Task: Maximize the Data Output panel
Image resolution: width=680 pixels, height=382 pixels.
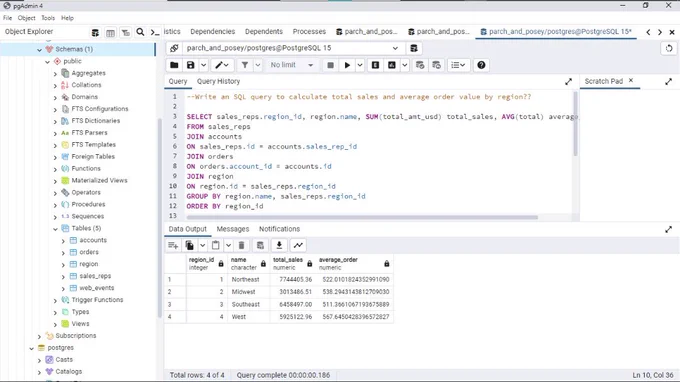Action: [668, 229]
